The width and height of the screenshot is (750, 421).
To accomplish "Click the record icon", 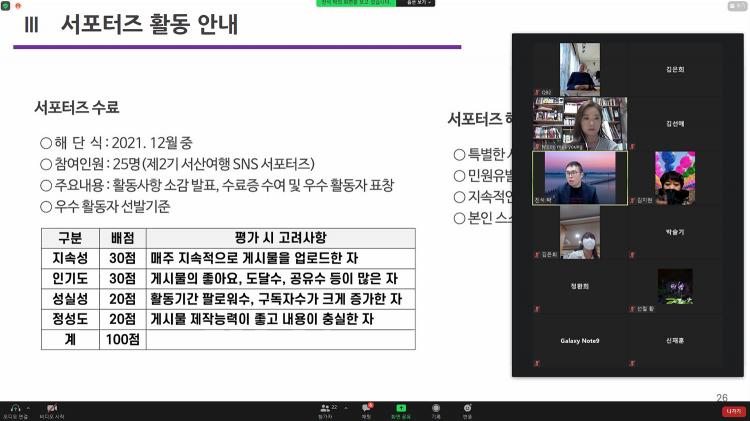I will pos(435,408).
